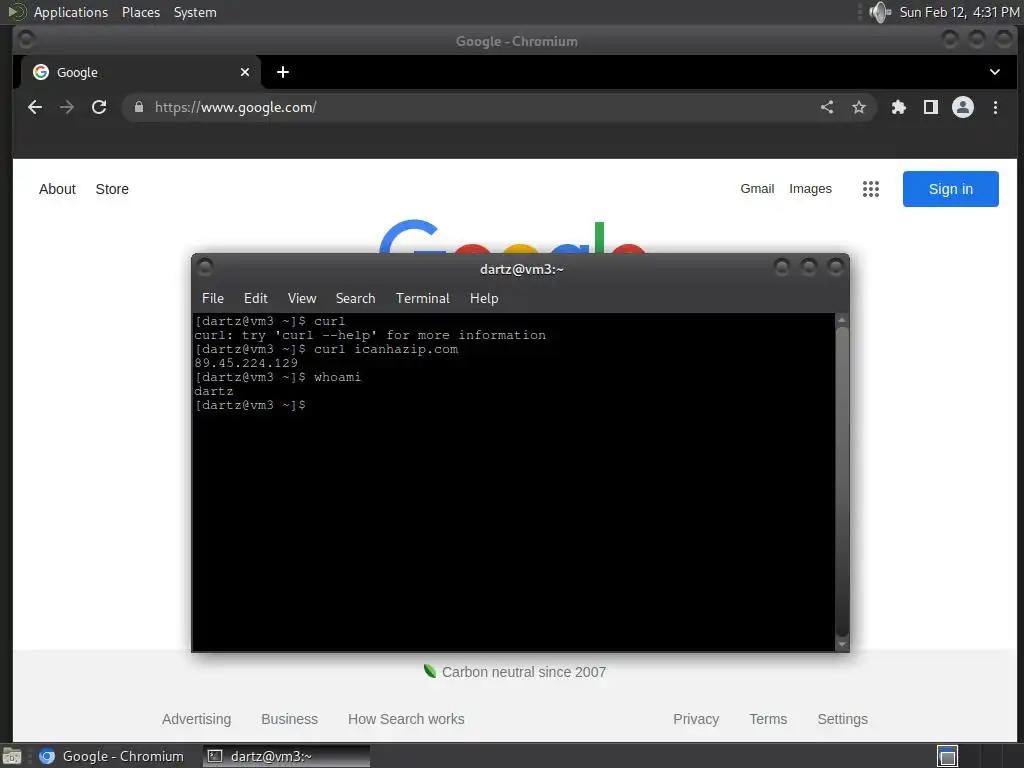Image resolution: width=1024 pixels, height=768 pixels.
Task: Open the Advertising footer link
Action: pyautogui.click(x=197, y=719)
